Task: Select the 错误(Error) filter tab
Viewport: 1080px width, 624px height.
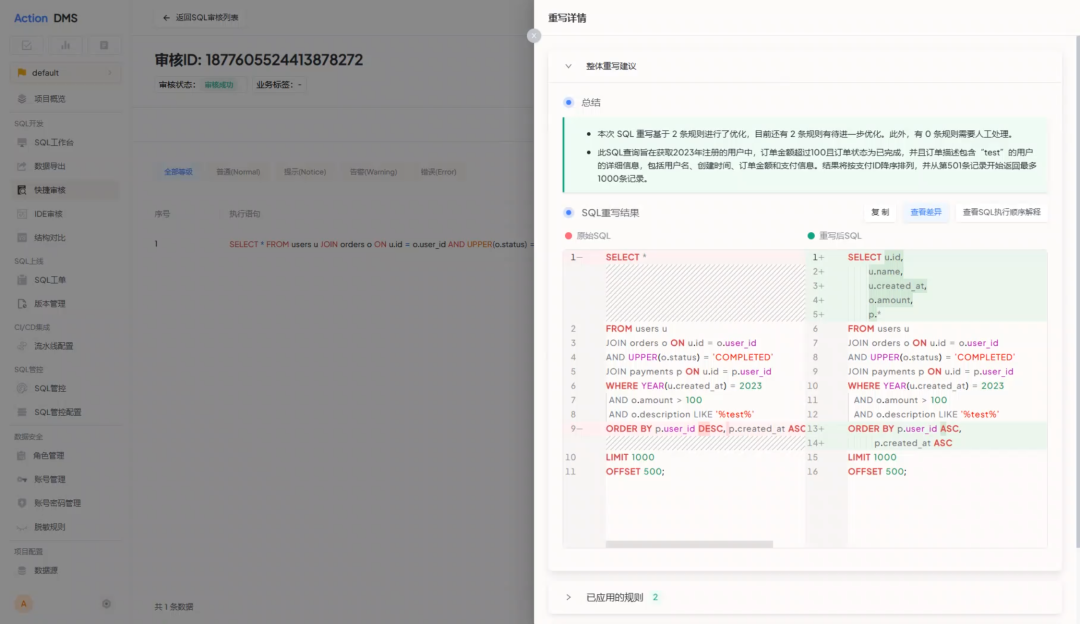Action: click(x=439, y=171)
